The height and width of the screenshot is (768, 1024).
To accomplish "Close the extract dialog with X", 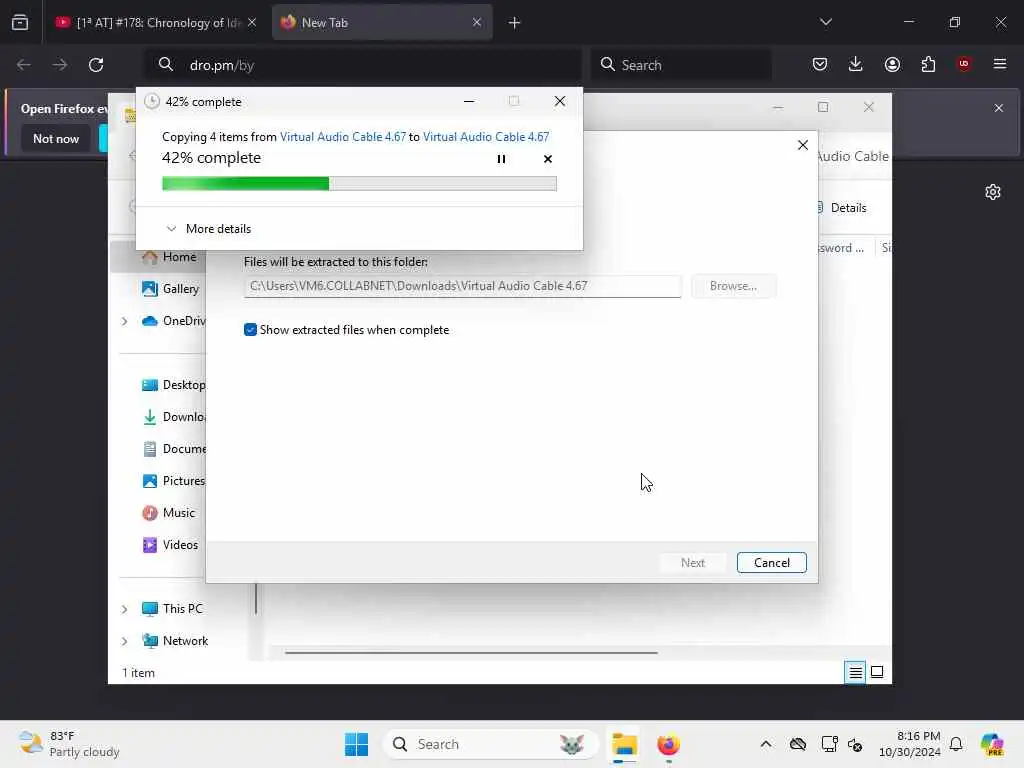I will coord(803,145).
